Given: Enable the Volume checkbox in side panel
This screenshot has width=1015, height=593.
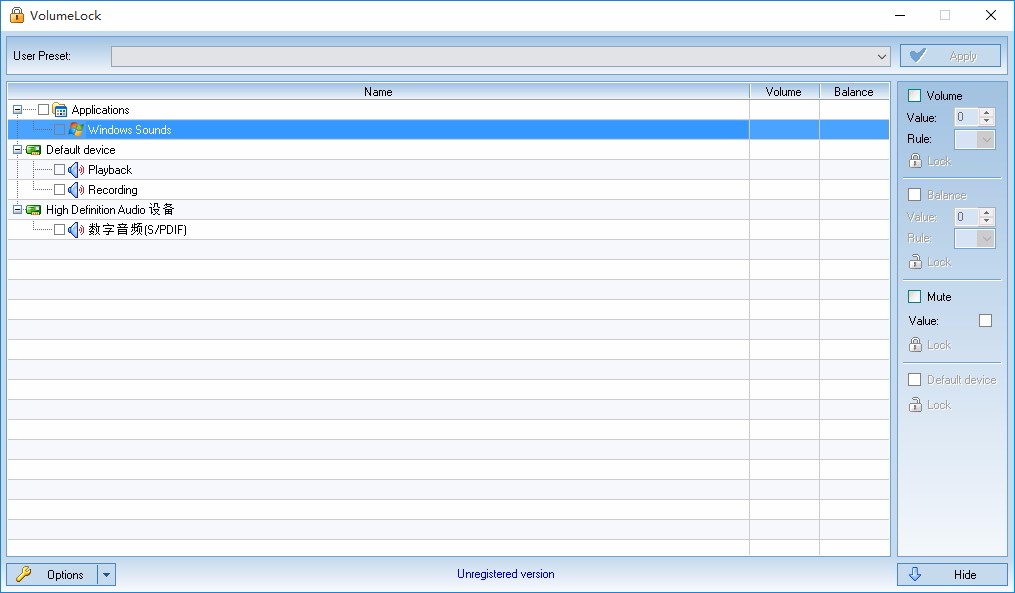Looking at the screenshot, I should (914, 96).
